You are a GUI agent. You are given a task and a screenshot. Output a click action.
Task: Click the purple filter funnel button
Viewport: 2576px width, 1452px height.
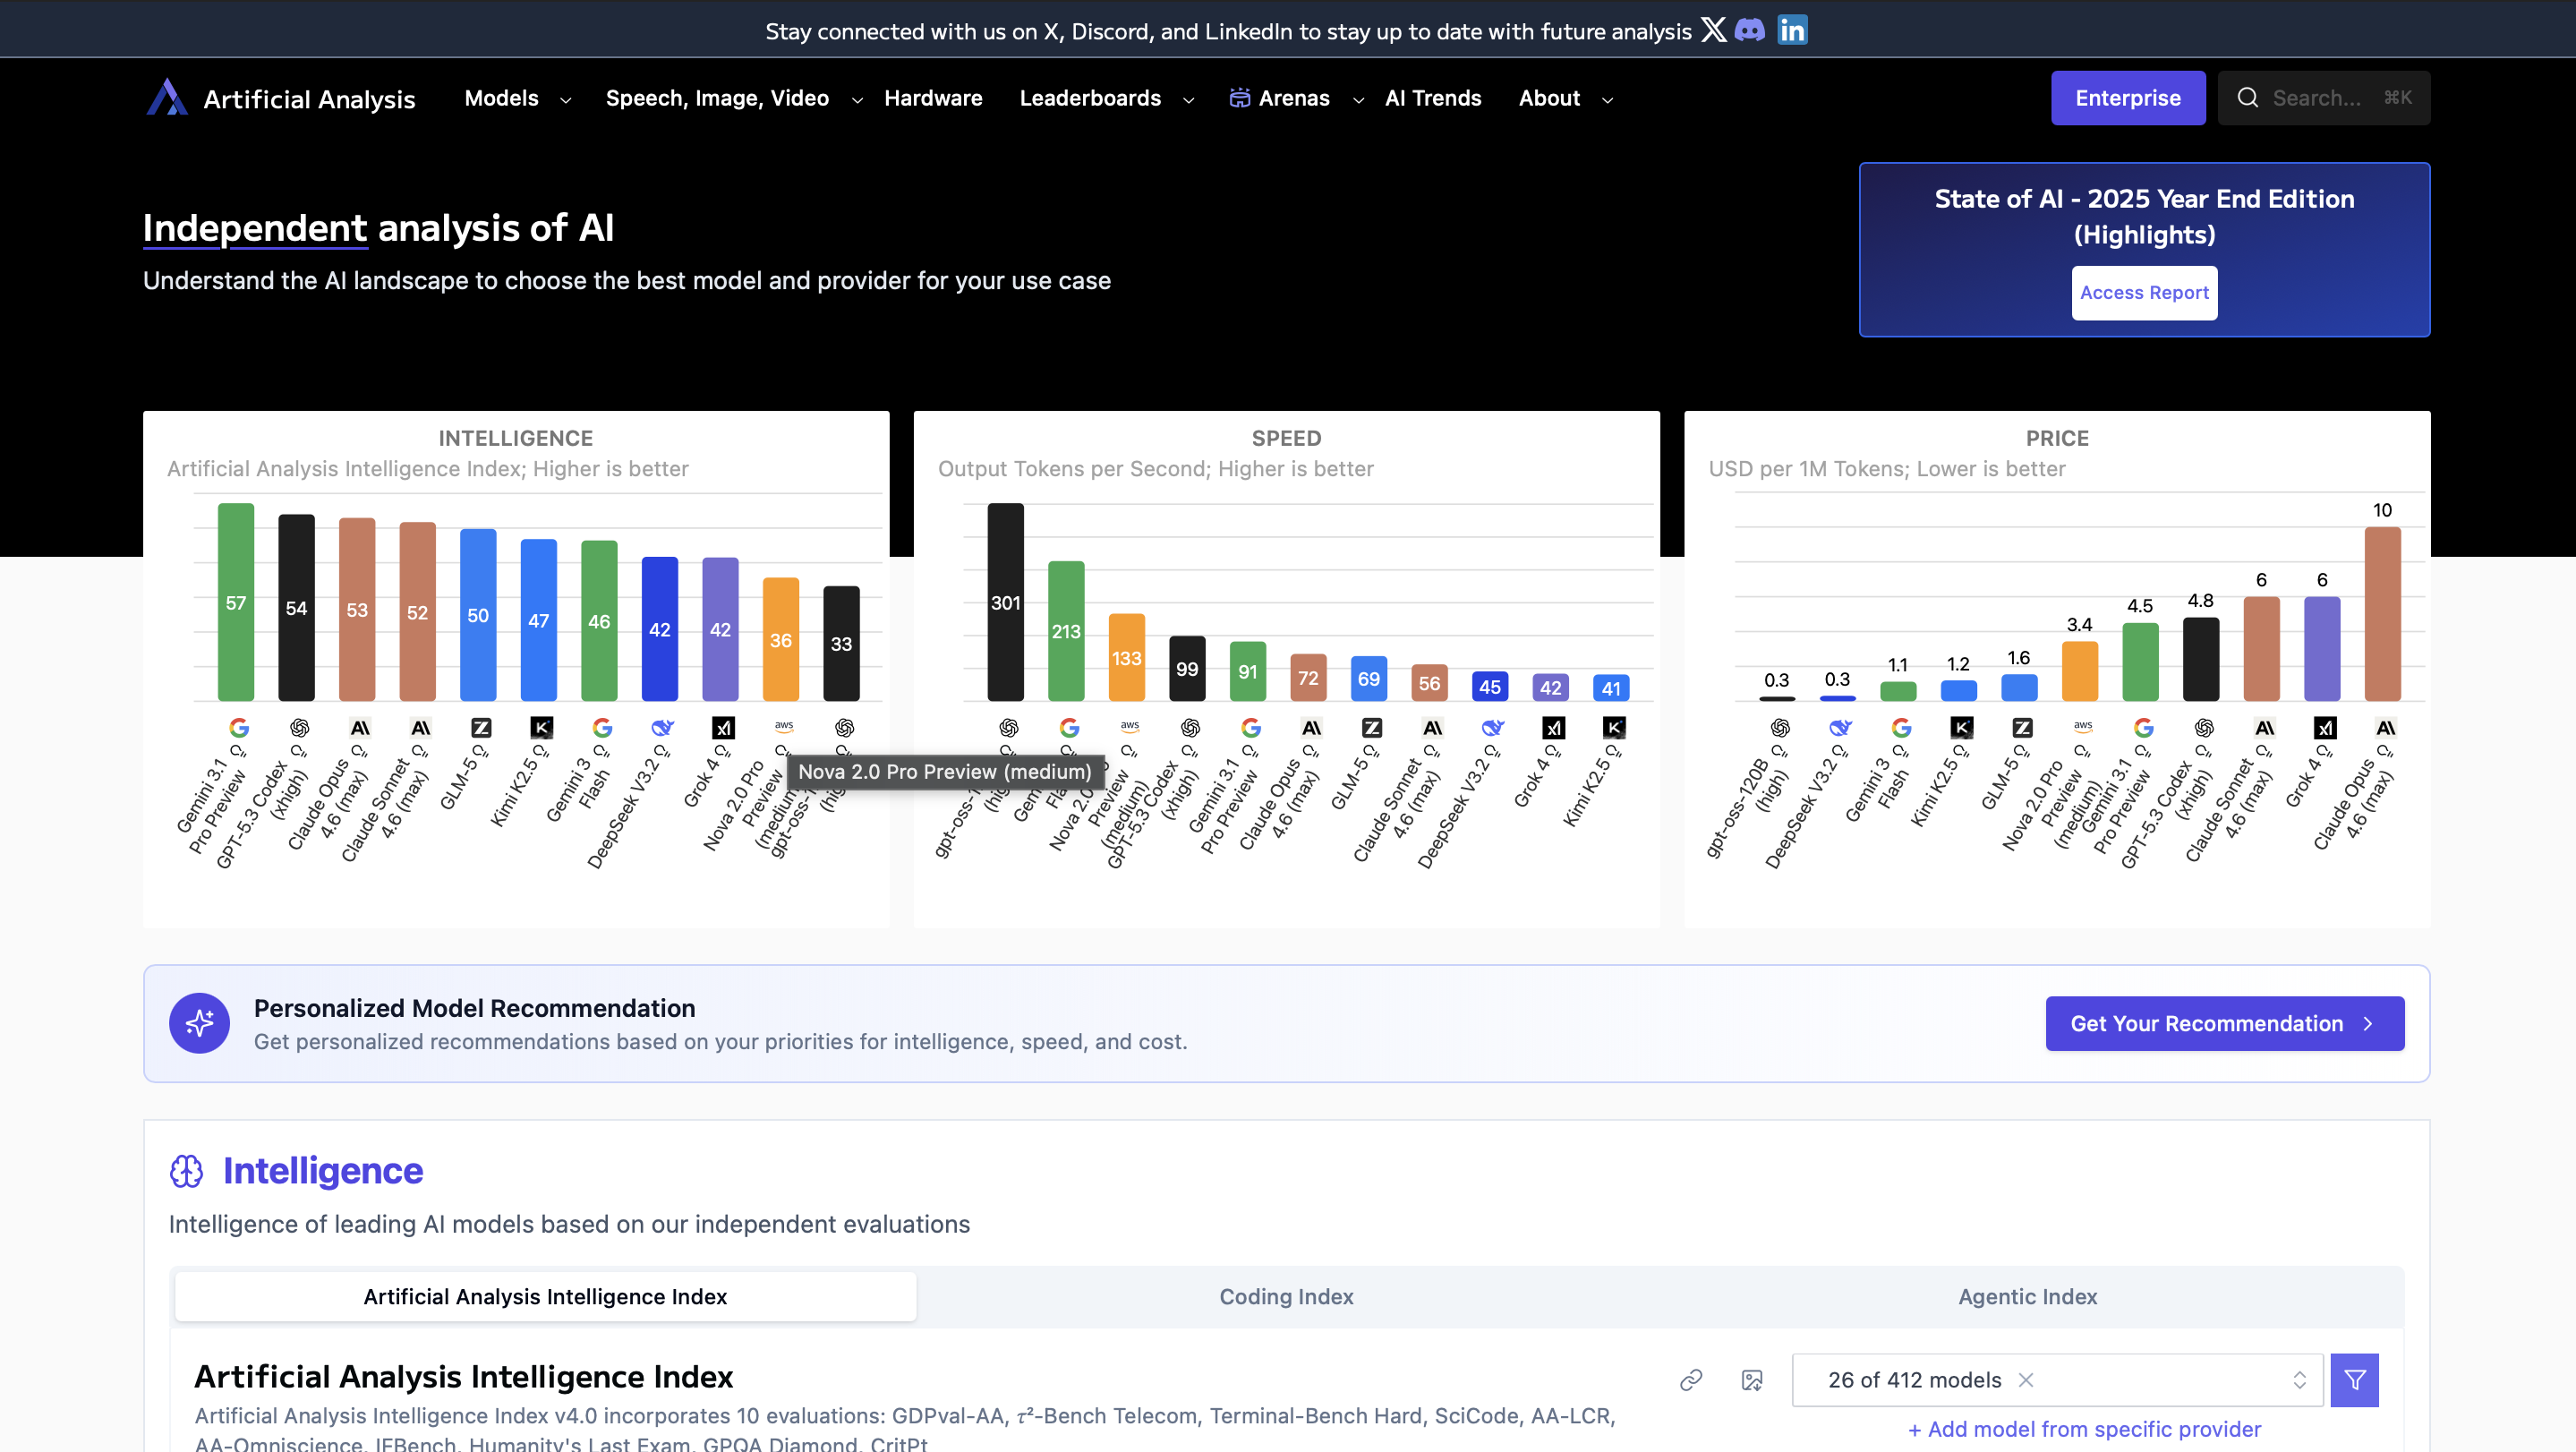pos(2354,1380)
